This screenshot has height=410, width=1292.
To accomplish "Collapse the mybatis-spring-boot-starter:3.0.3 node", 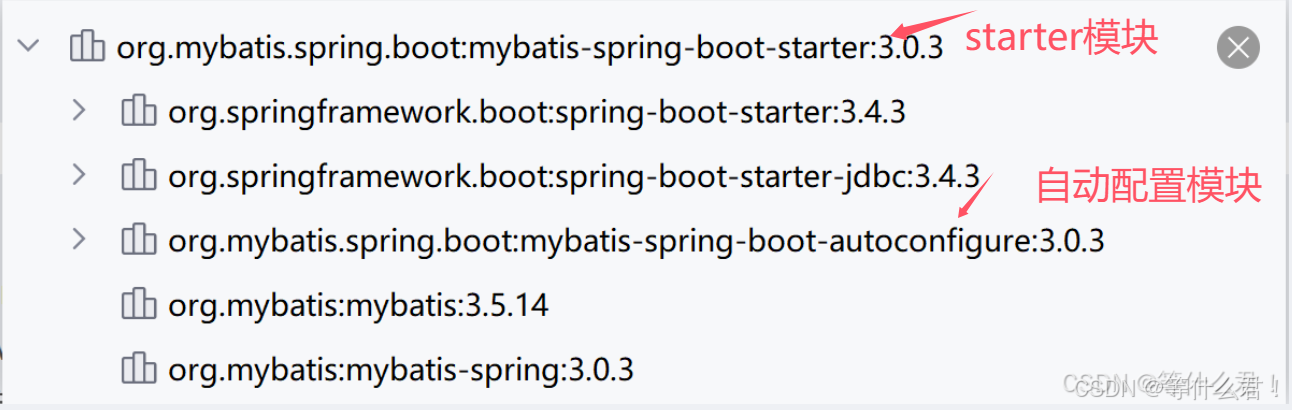I will click(28, 46).
